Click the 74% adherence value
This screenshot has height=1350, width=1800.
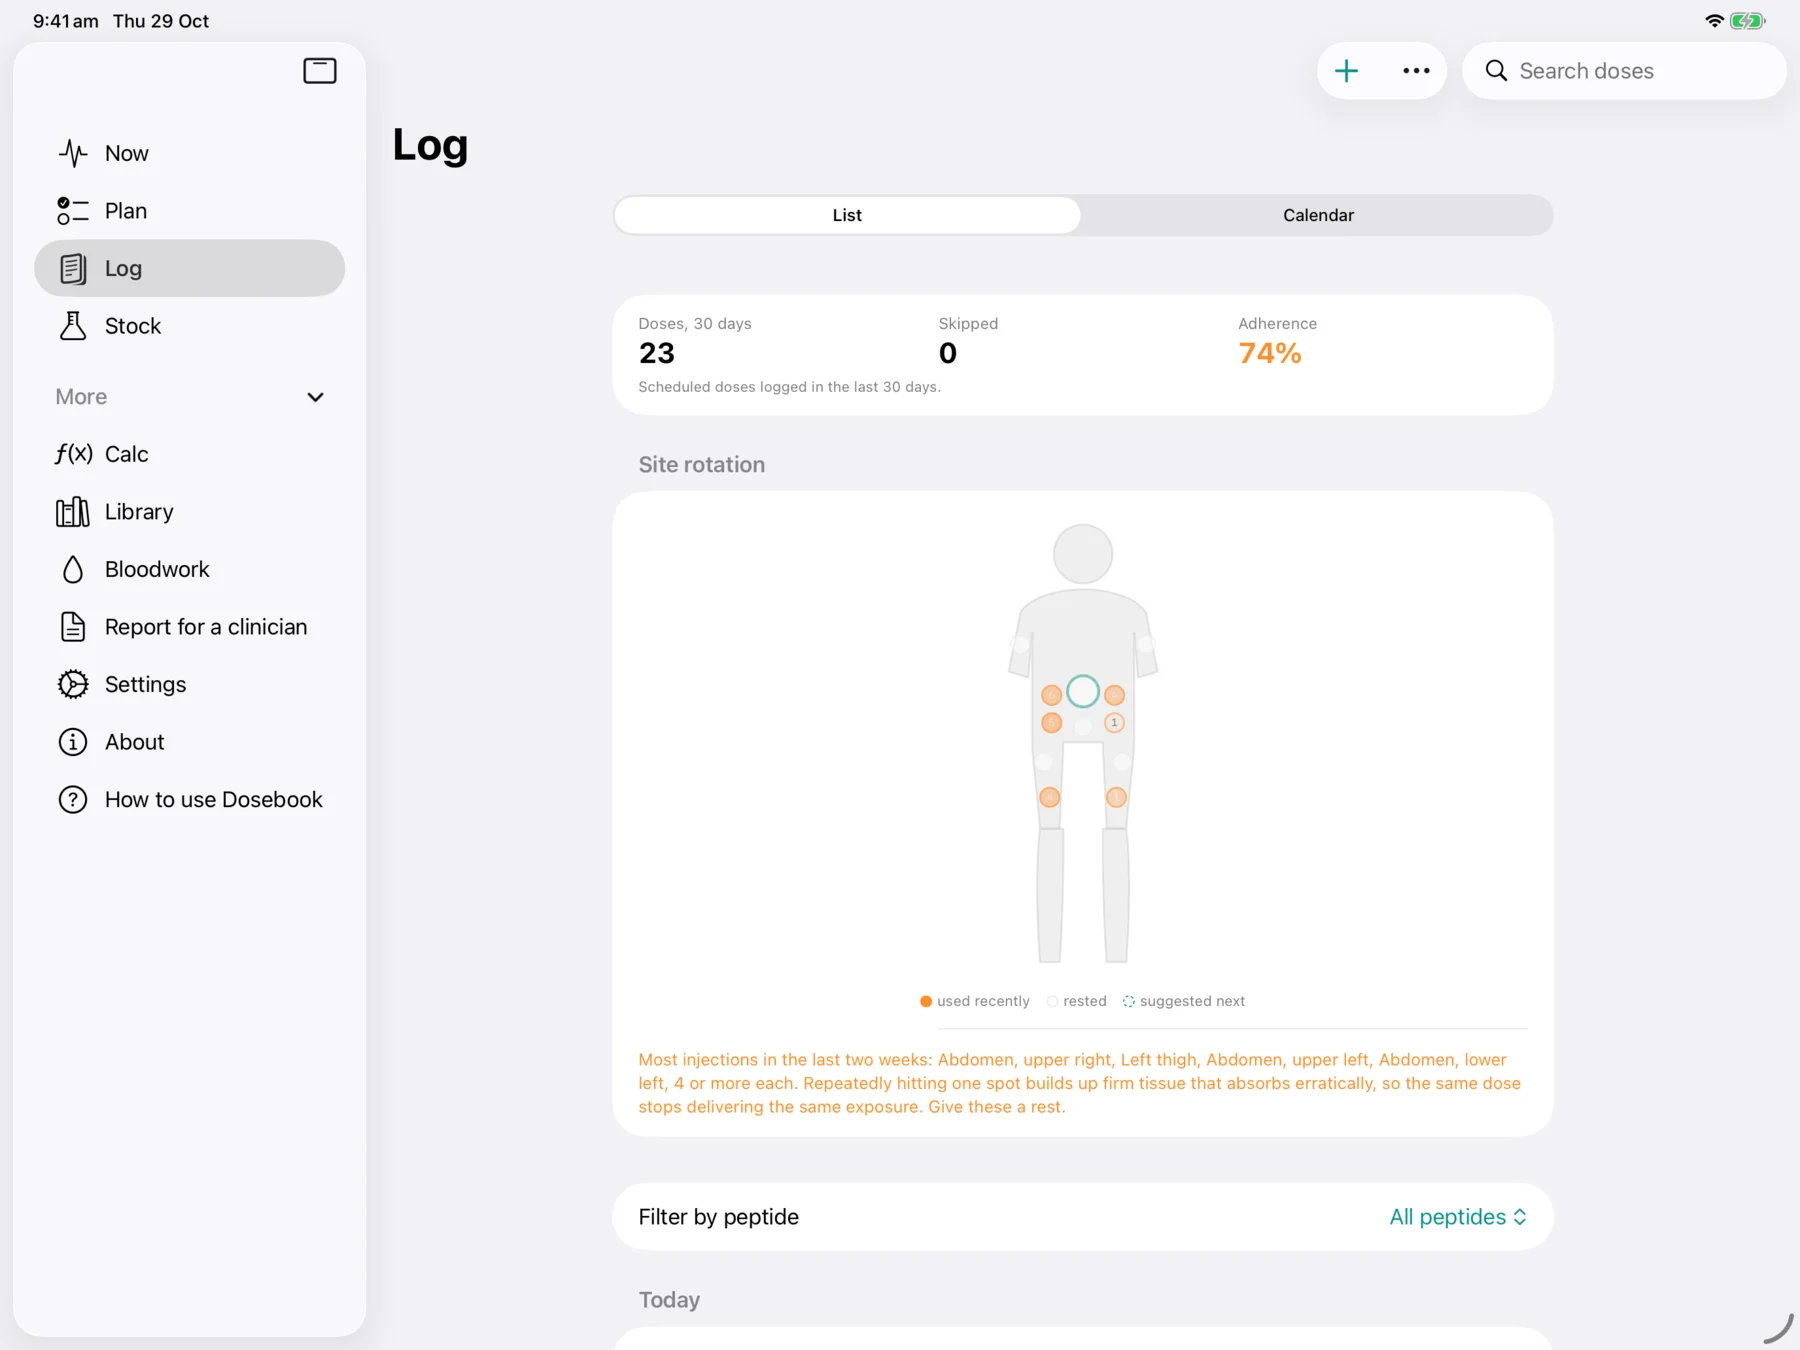click(x=1270, y=353)
